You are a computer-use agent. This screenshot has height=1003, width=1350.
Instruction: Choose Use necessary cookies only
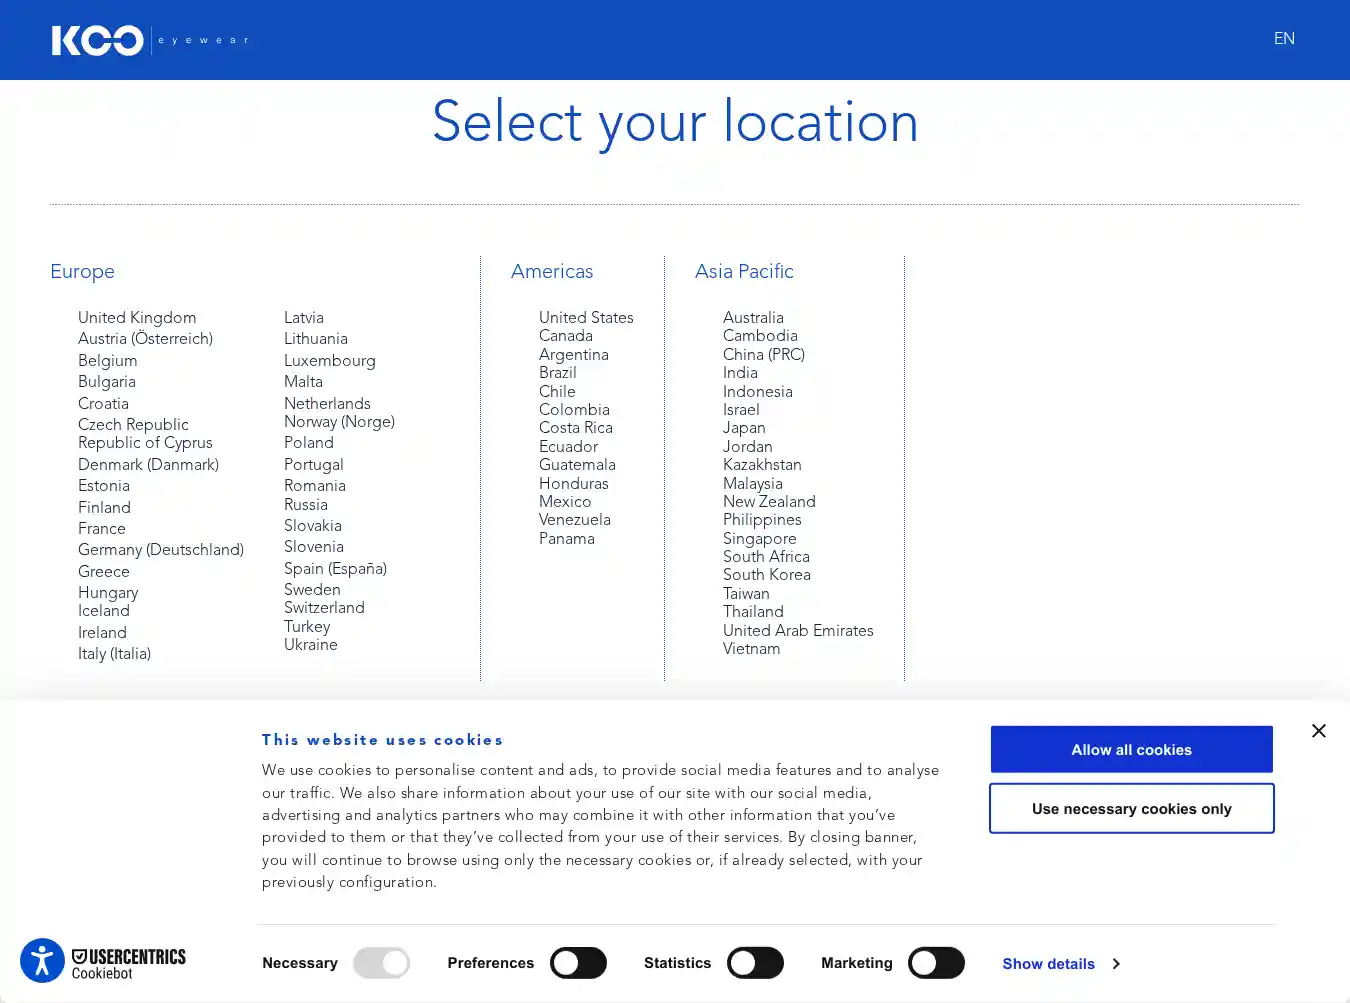(1131, 809)
